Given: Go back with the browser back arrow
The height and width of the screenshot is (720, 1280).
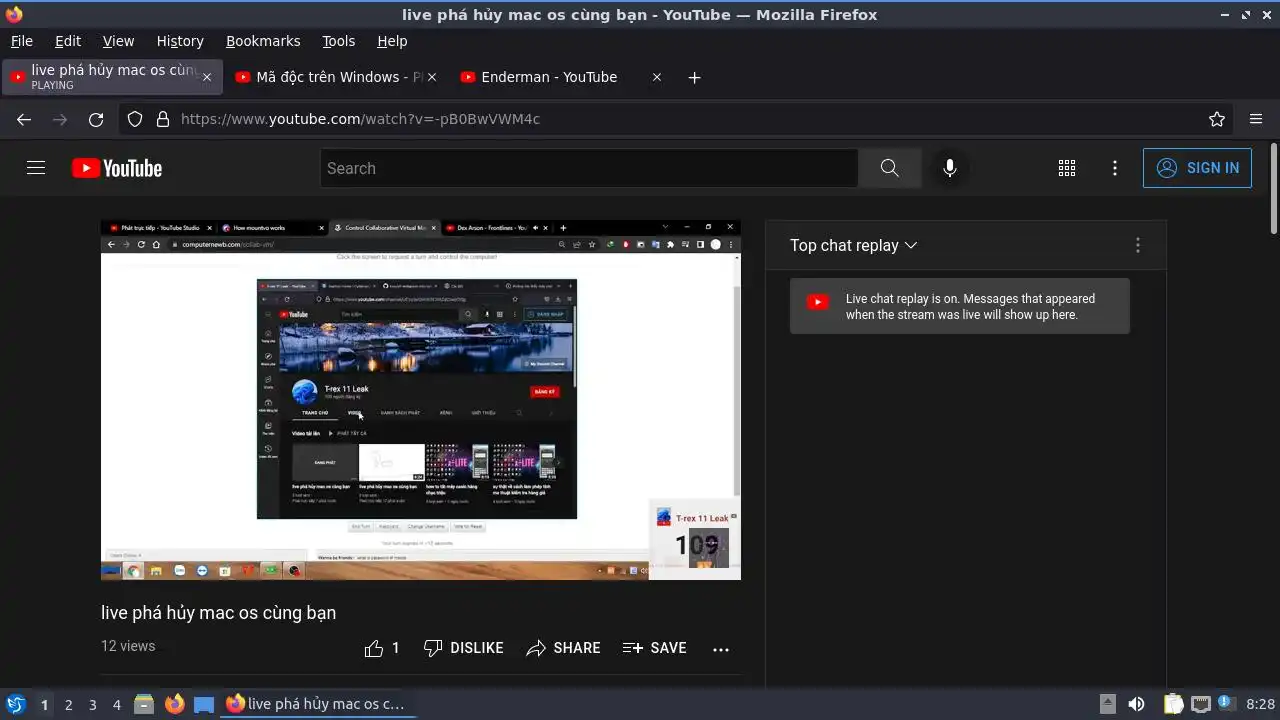Looking at the screenshot, I should point(24,119).
